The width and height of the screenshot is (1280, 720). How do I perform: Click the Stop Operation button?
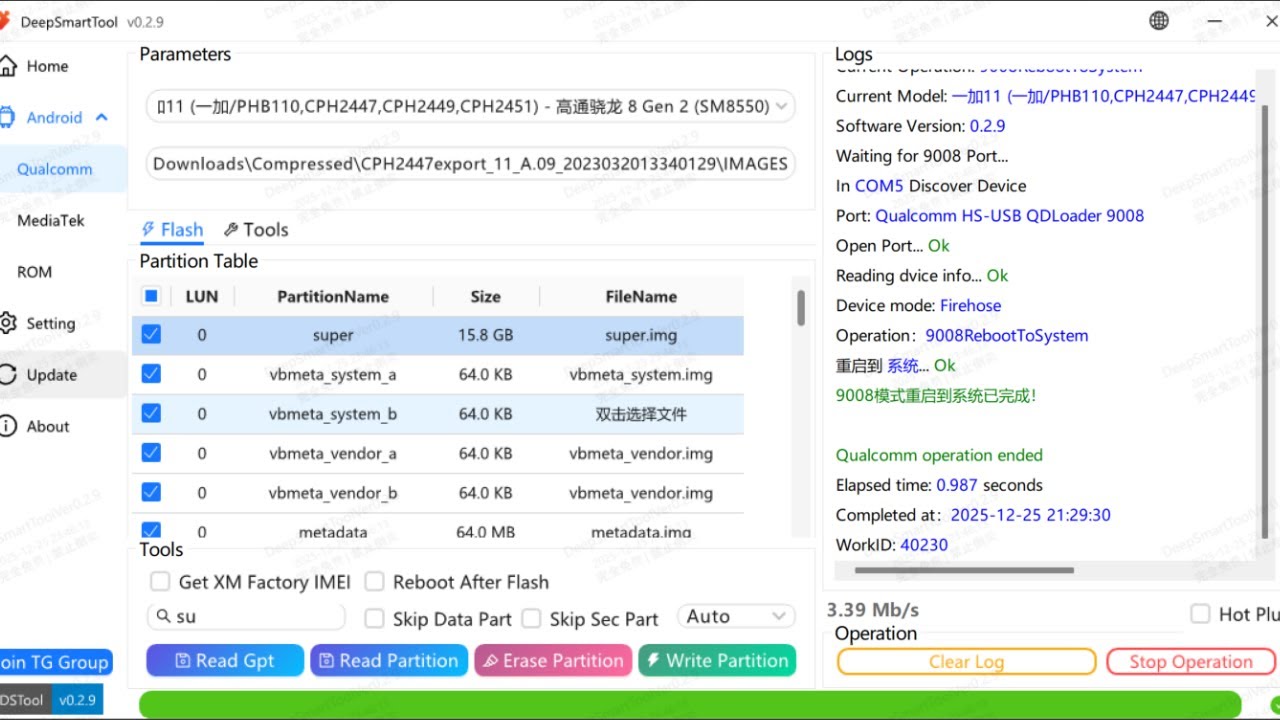(1190, 662)
